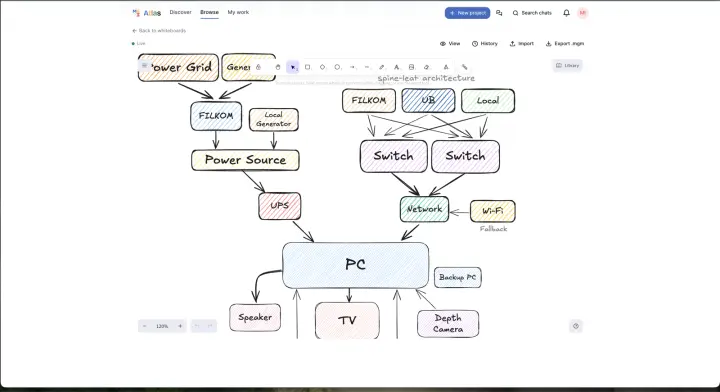720x392 pixels.
Task: Click the Live status indicator
Action: pyautogui.click(x=139, y=44)
